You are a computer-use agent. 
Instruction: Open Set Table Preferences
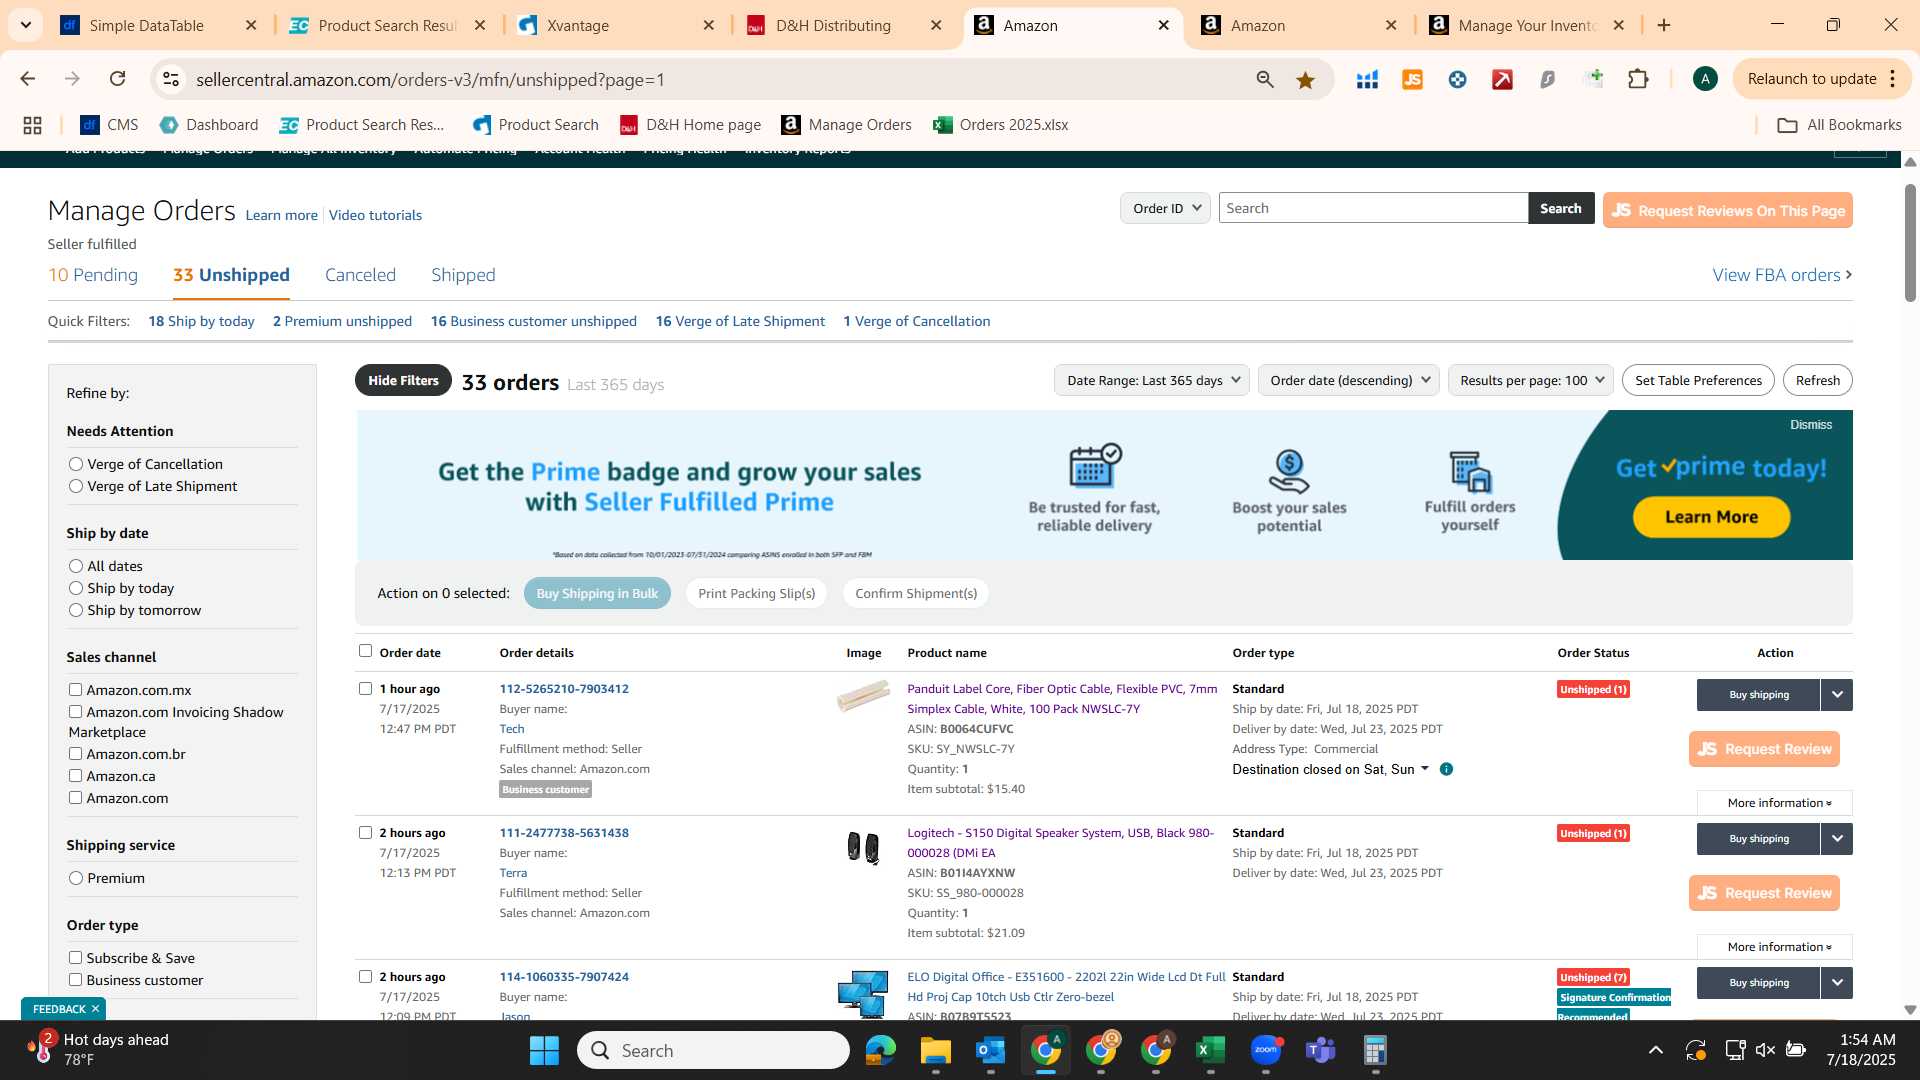[x=1698, y=380]
